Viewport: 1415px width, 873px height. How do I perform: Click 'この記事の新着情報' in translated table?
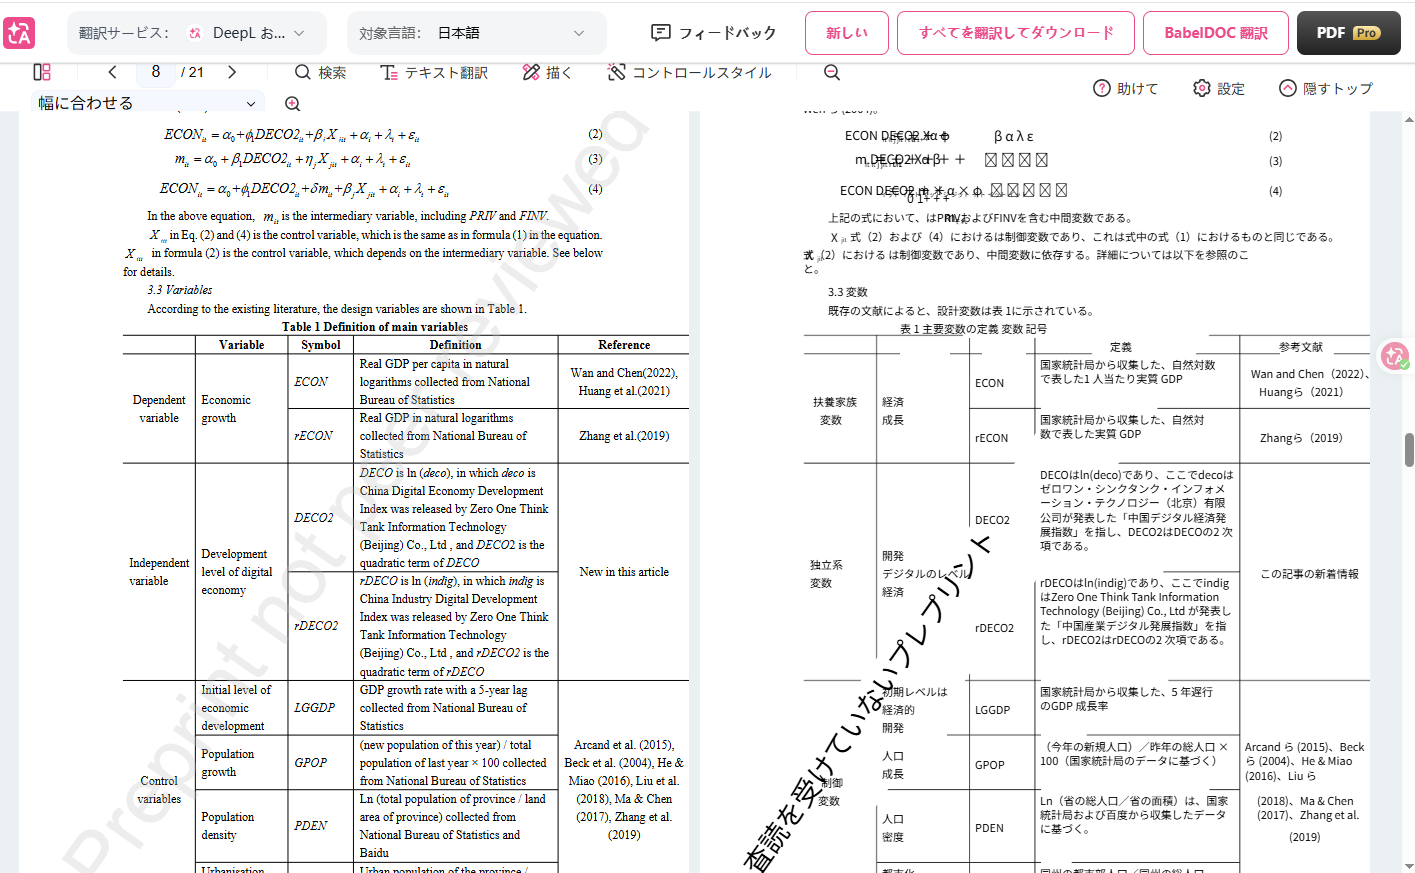point(1309,574)
